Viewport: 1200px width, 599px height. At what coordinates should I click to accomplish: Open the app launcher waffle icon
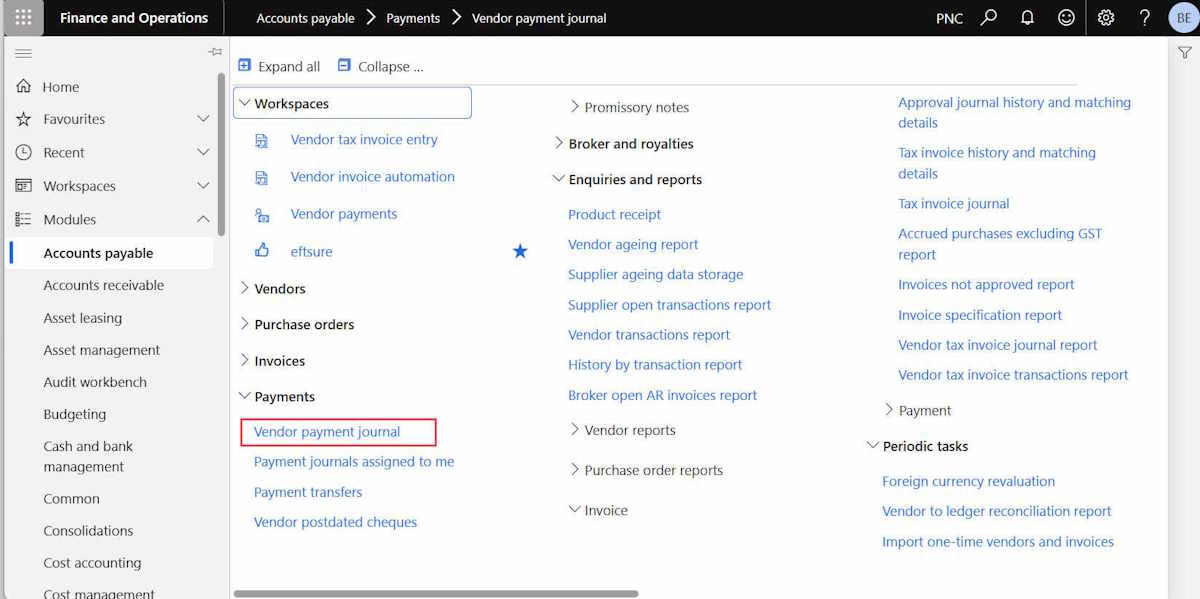[x=23, y=18]
